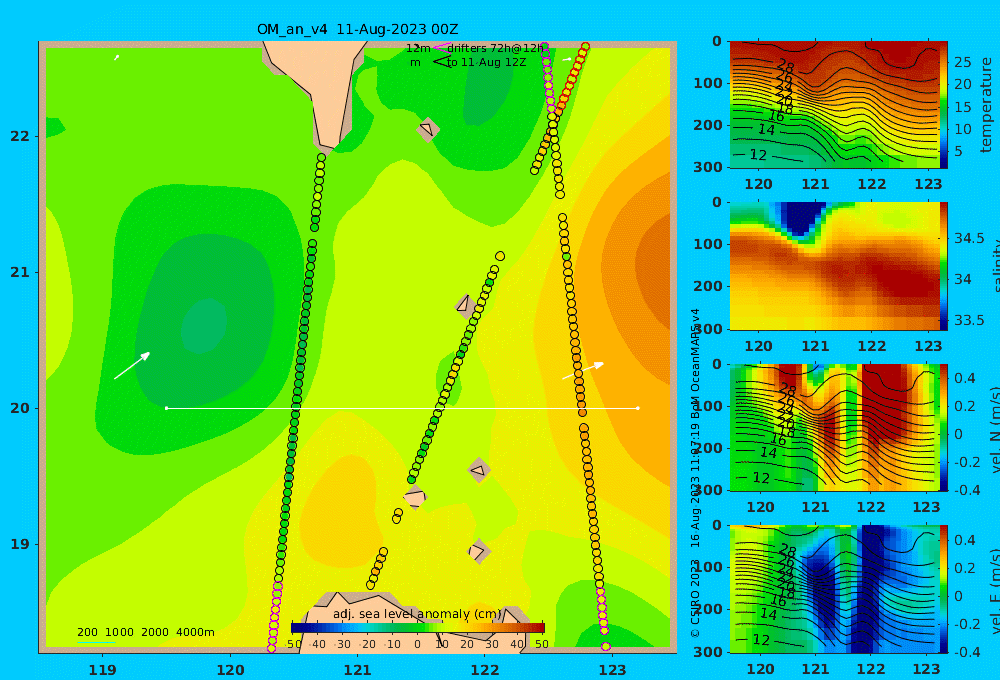
Task: Click latitude label 20 on the main map
Action: (x=20, y=408)
